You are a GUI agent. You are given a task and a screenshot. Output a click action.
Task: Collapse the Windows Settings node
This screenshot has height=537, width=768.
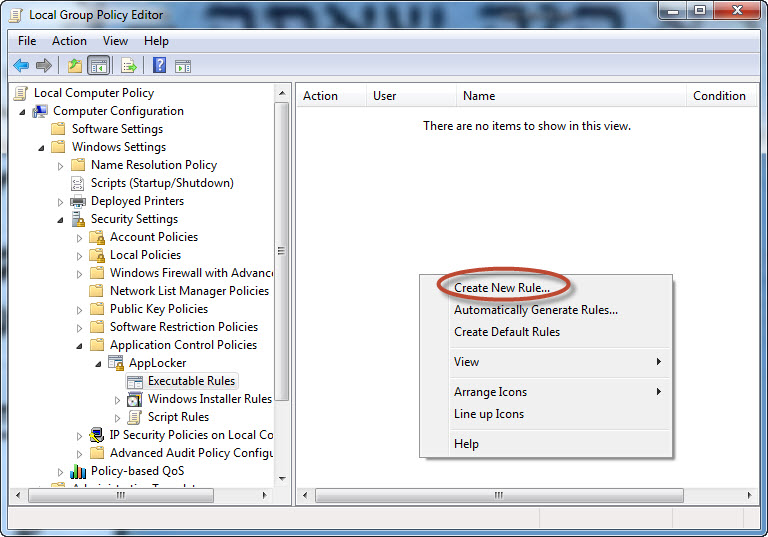click(41, 148)
